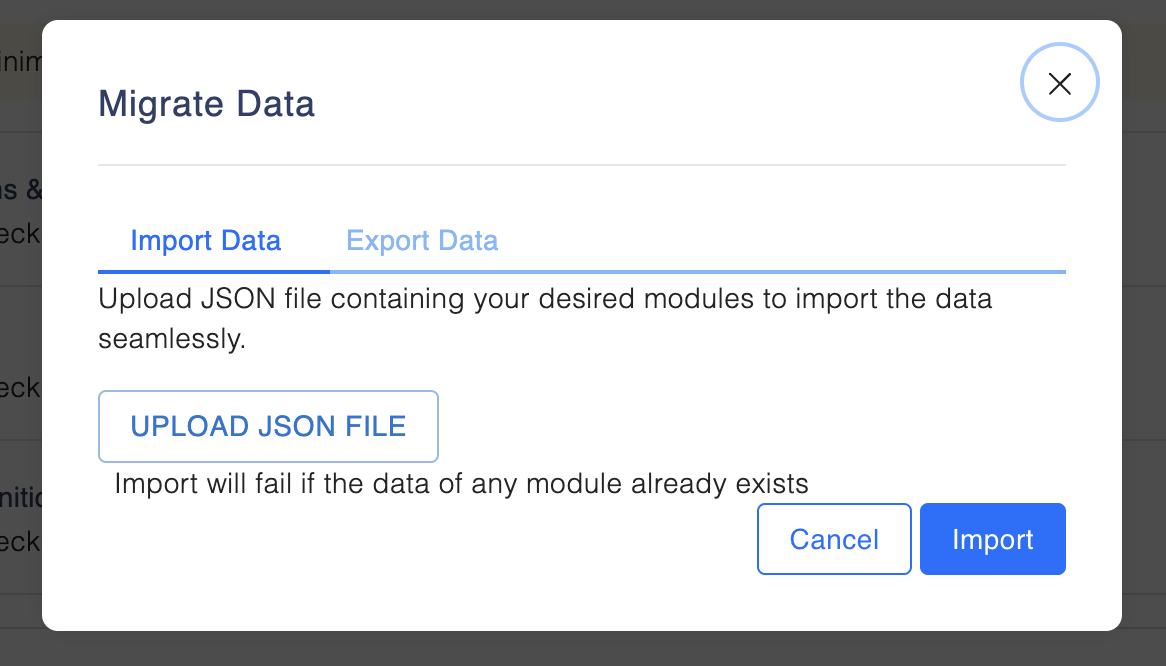
Task: Click the blue underline beneath Import Data
Action: pyautogui.click(x=214, y=272)
